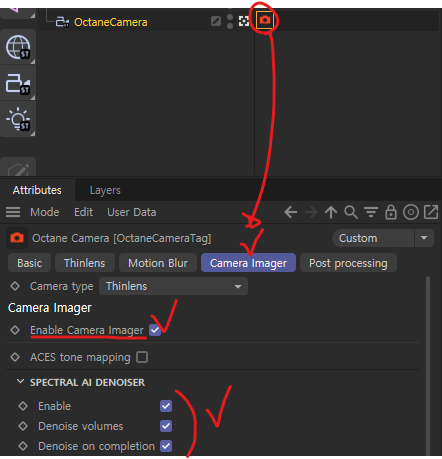Open the Edit menu
442x459 pixels.
pos(83,212)
